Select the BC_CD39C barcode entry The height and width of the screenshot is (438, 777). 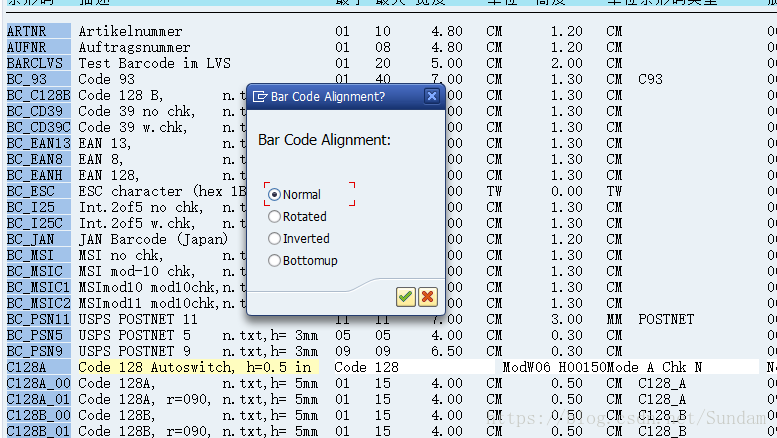[39, 127]
